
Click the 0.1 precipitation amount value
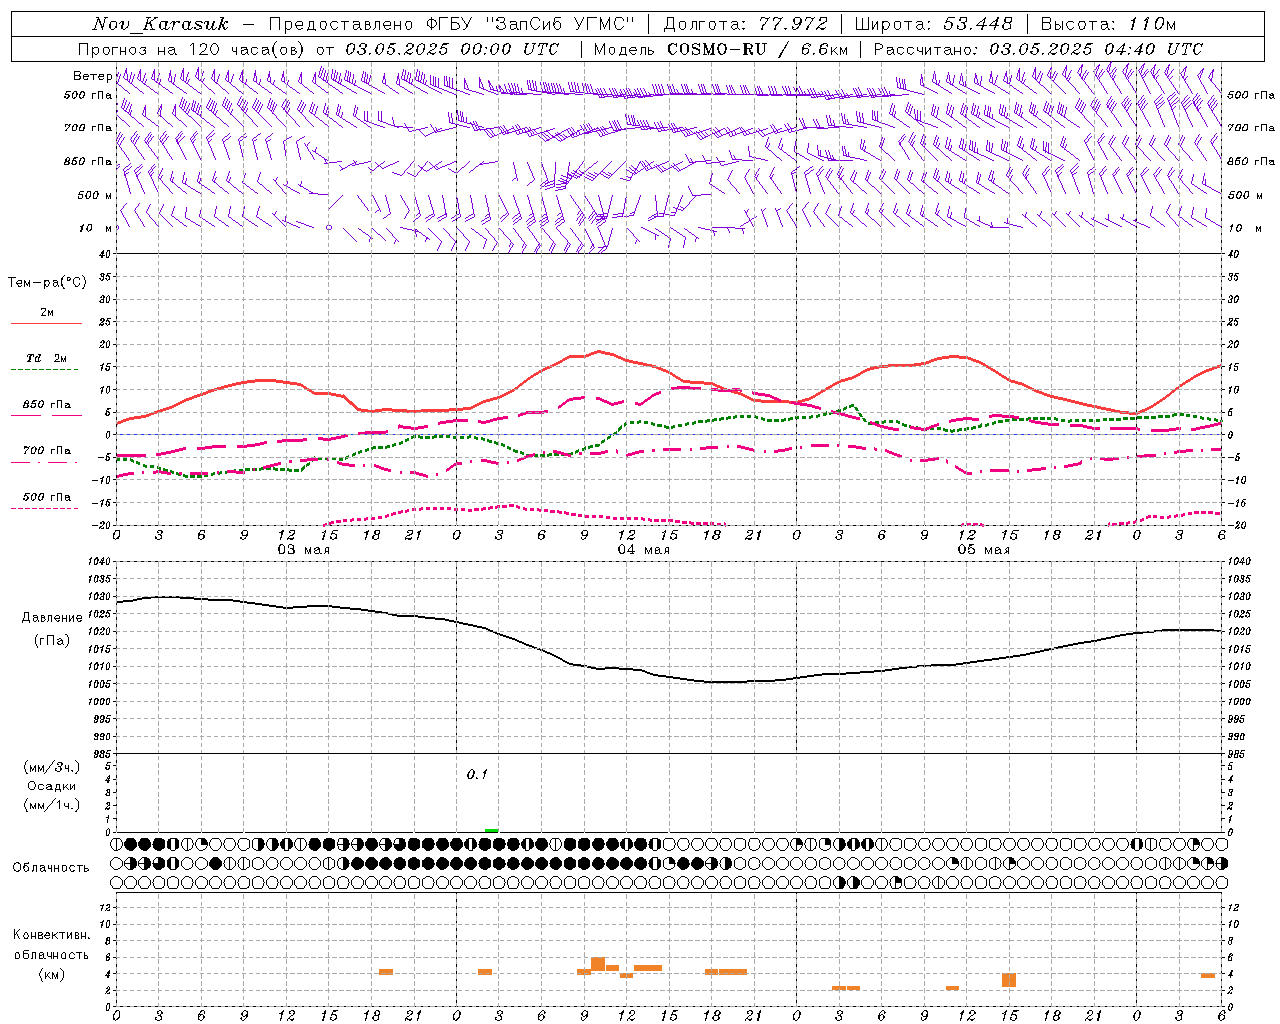point(477,775)
